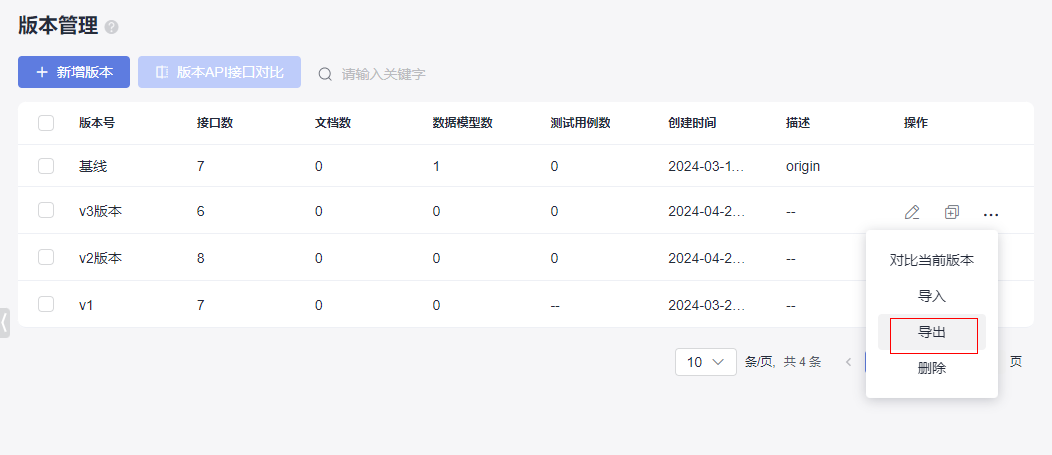The width and height of the screenshot is (1052, 455).
Task: Click the v3版本 version name
Action: 101,211
